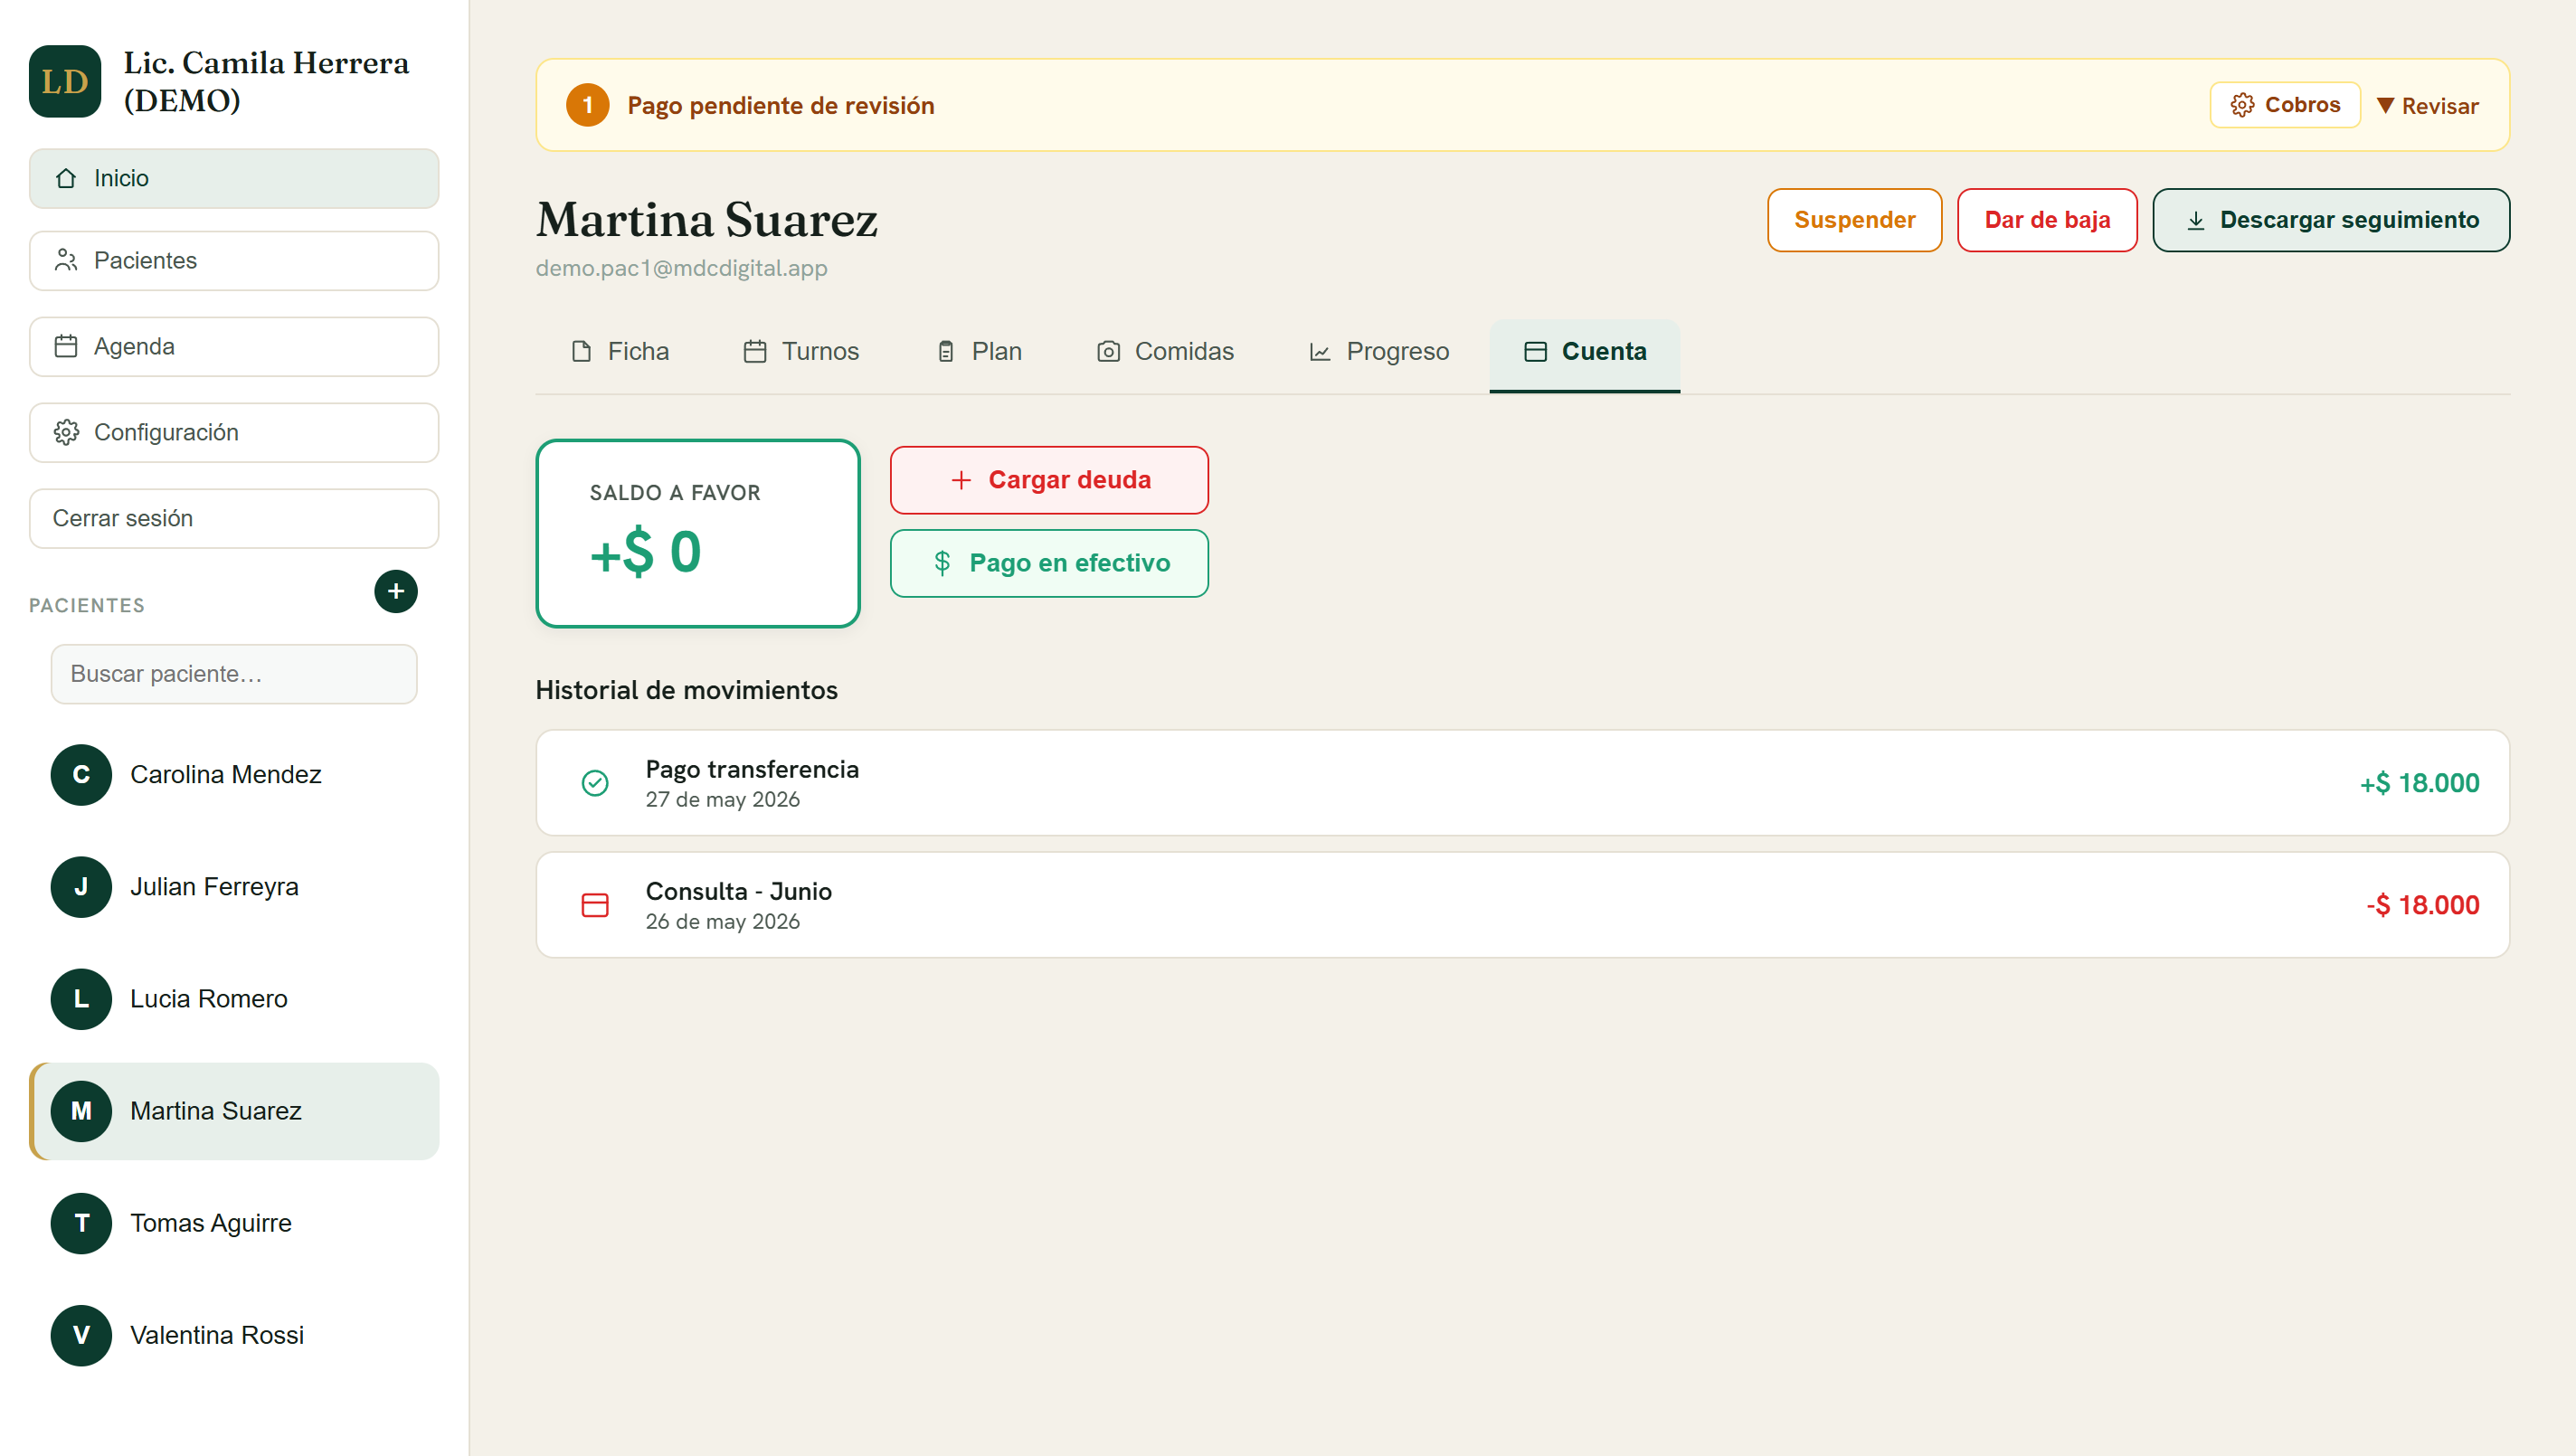Switch to the Comidas tab
2576x1456 pixels.
[1166, 351]
